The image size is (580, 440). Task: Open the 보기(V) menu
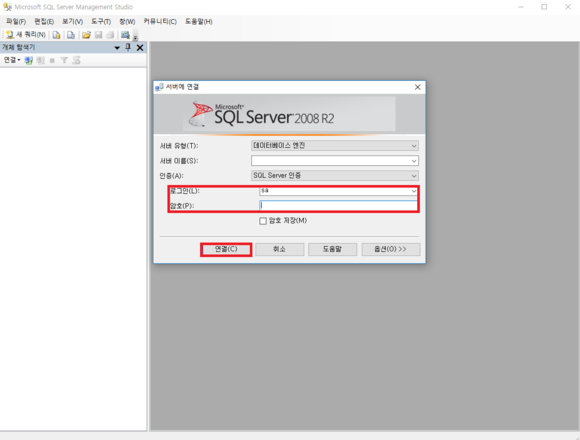tap(72, 22)
